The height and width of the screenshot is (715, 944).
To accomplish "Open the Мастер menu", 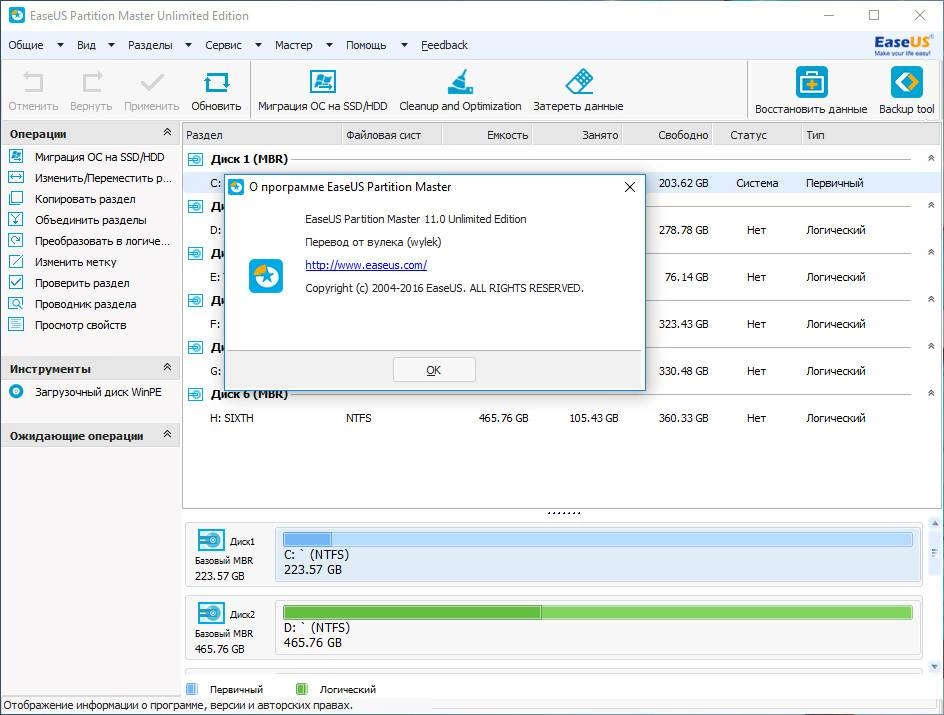I will tap(294, 45).
